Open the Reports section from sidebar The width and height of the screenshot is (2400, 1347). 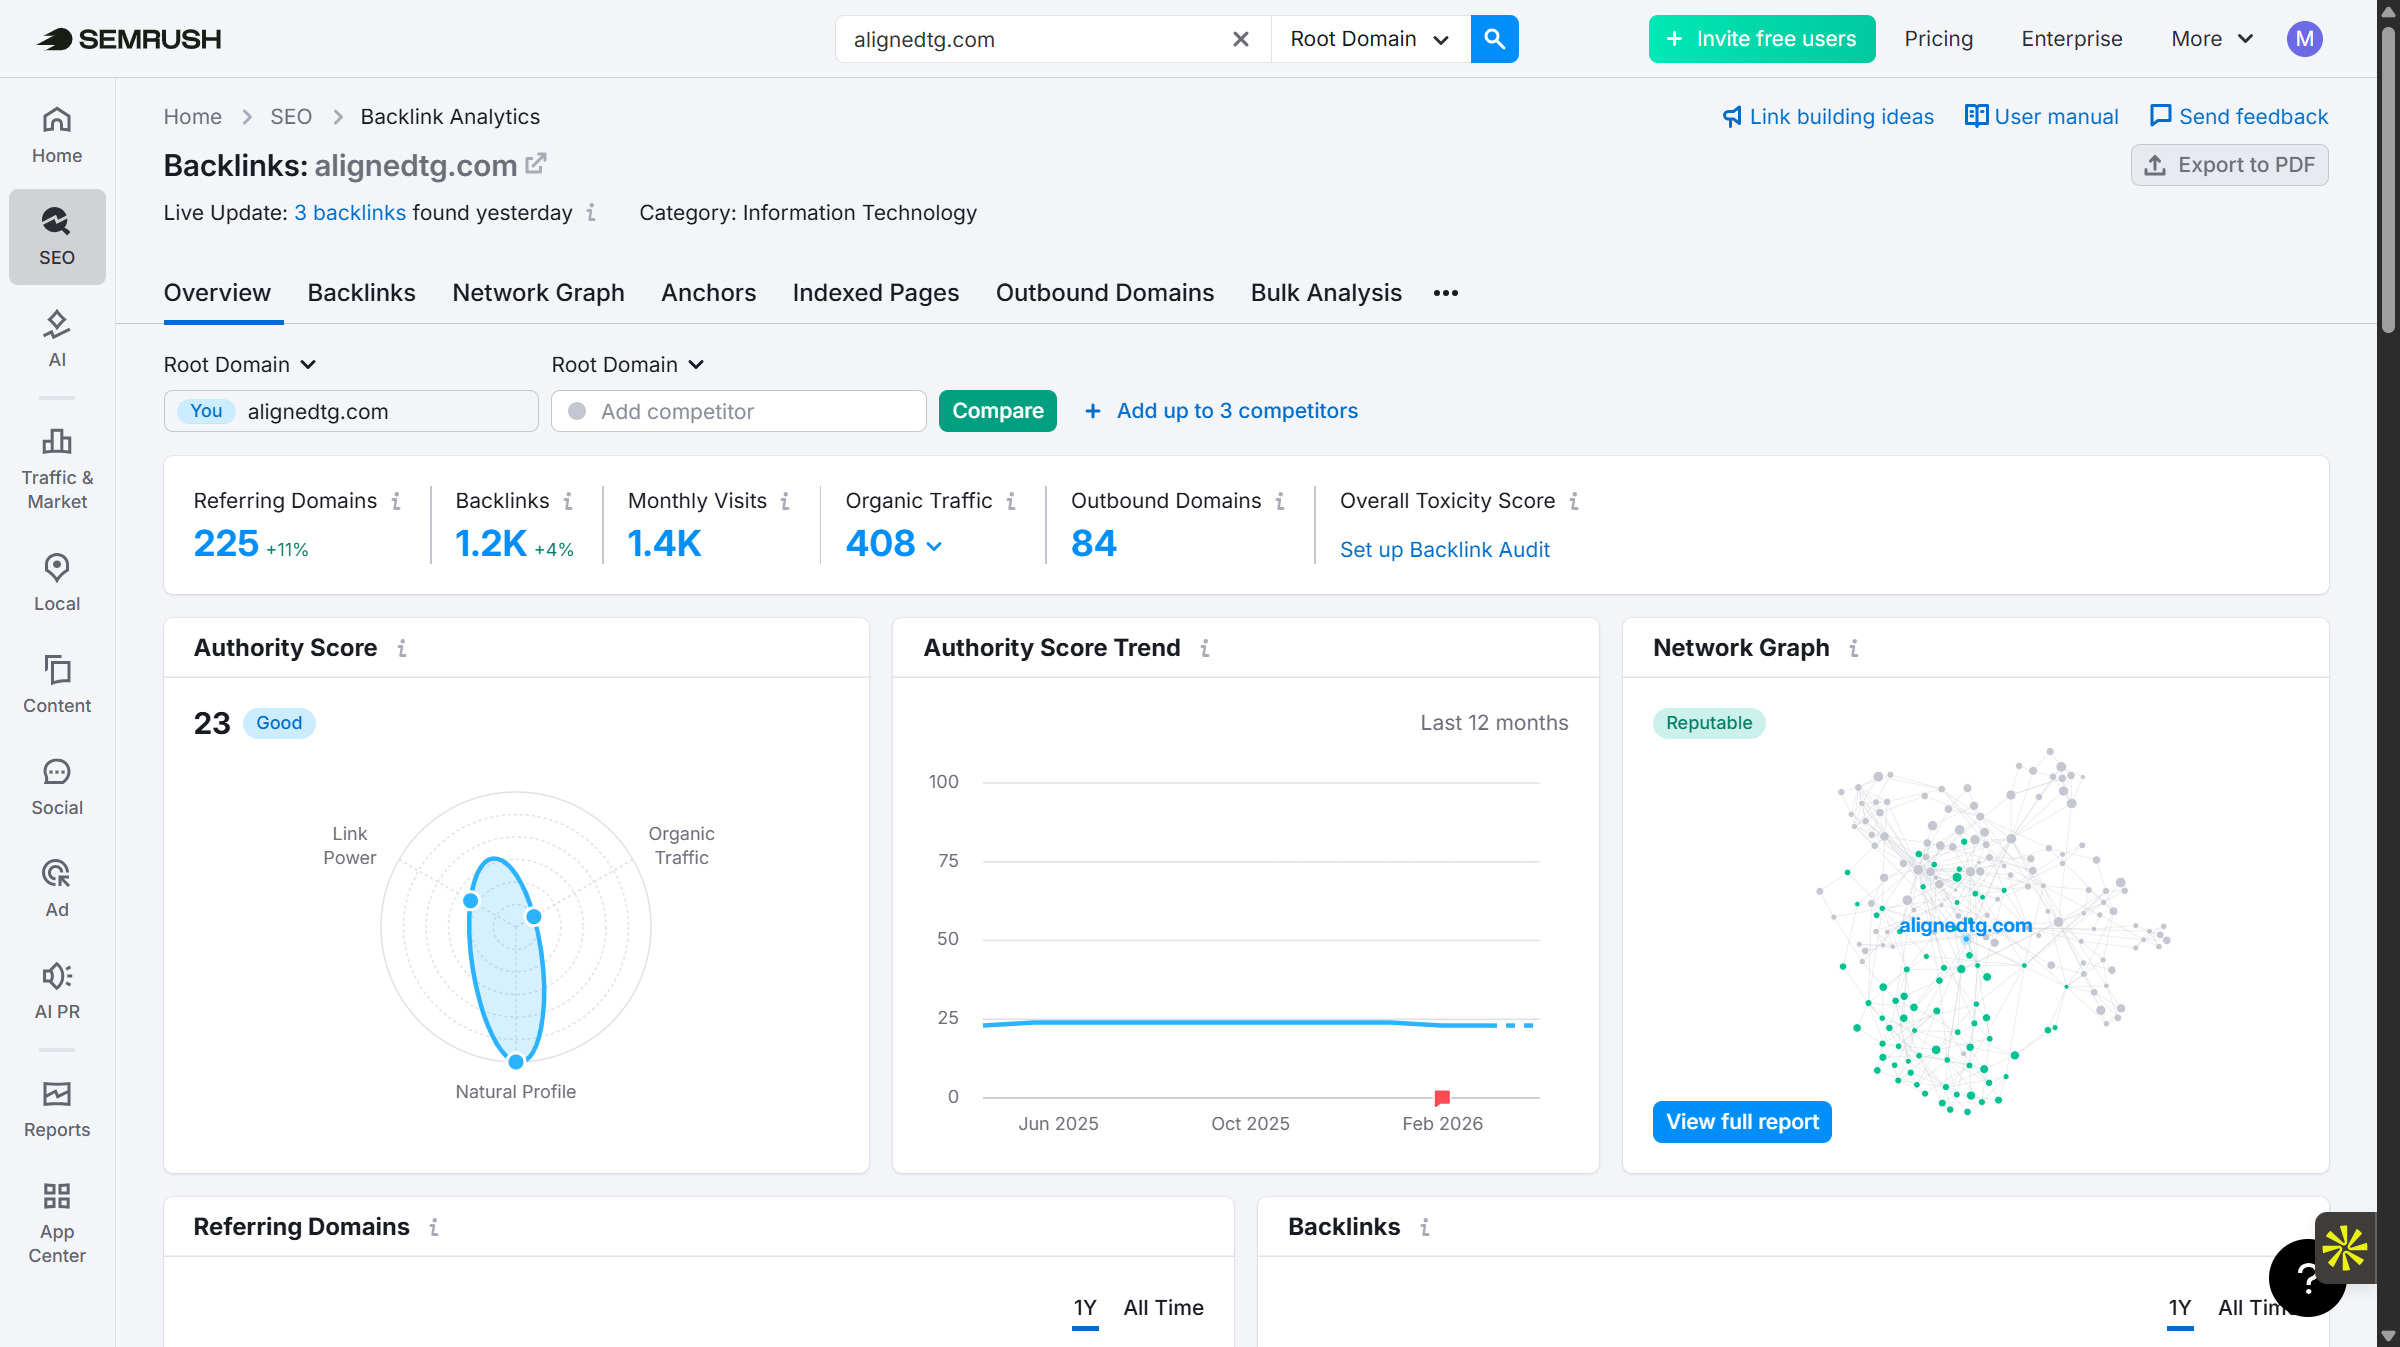coord(56,1107)
